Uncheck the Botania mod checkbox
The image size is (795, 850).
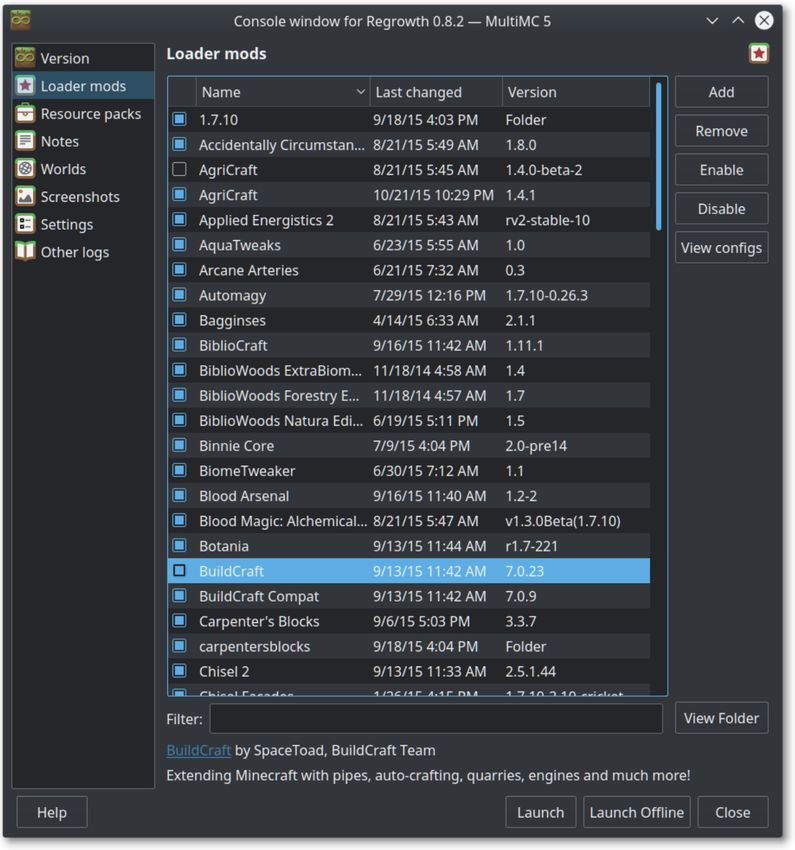tap(179, 545)
